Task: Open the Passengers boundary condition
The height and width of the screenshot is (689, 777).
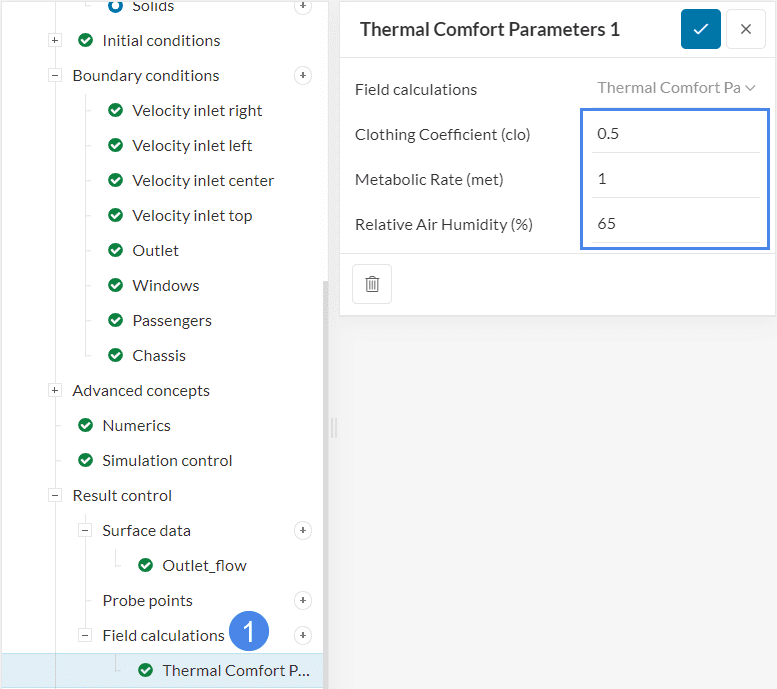Action: (x=171, y=321)
